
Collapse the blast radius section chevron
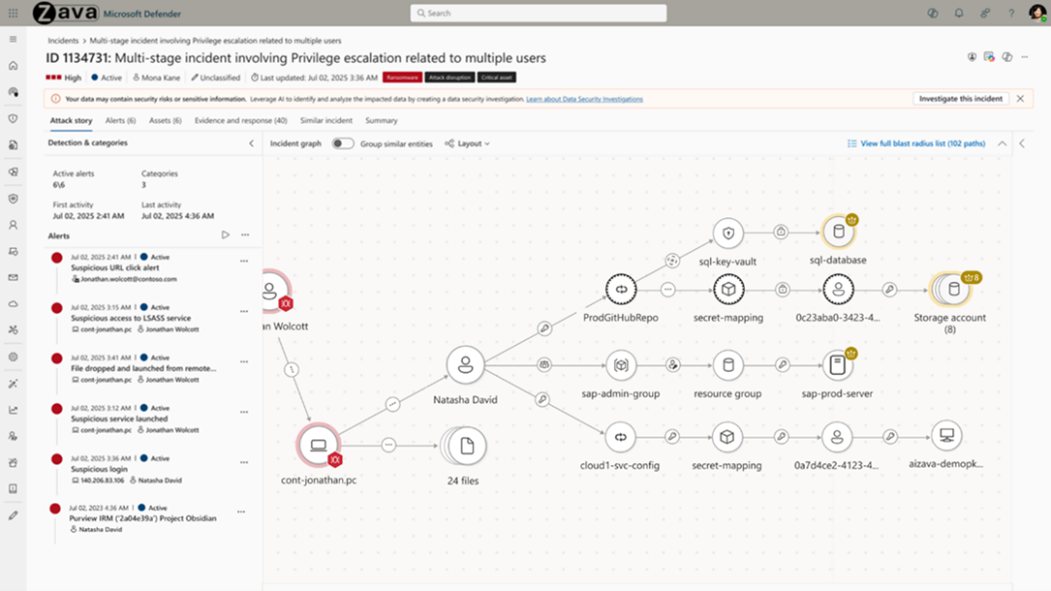pyautogui.click(x=1002, y=143)
